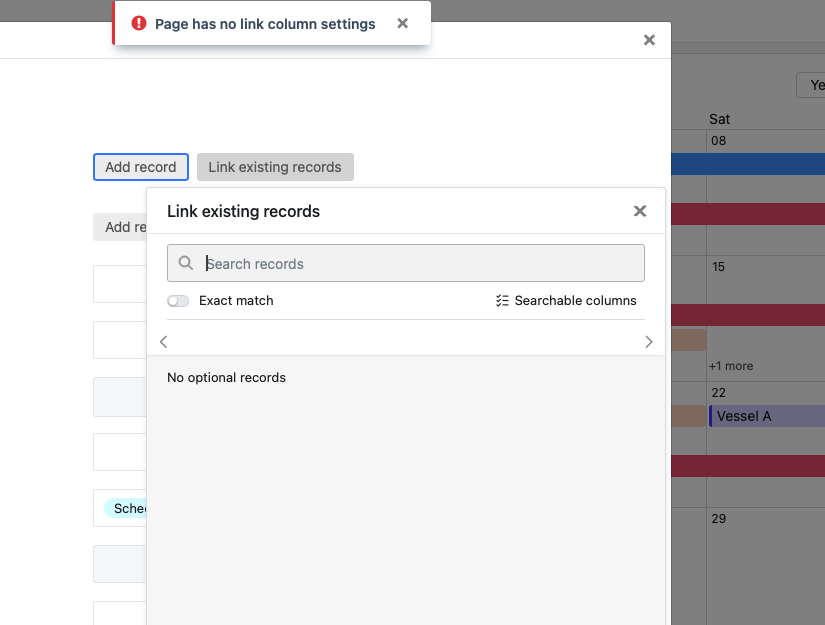This screenshot has width=825, height=625.
Task: Select calendar day 29
Action: pos(719,519)
